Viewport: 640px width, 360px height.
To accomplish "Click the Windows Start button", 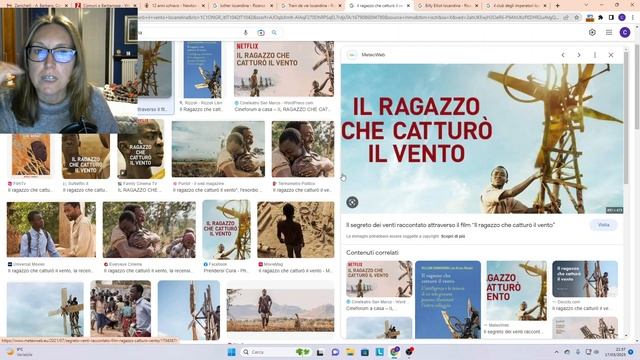I will [x=231, y=352].
